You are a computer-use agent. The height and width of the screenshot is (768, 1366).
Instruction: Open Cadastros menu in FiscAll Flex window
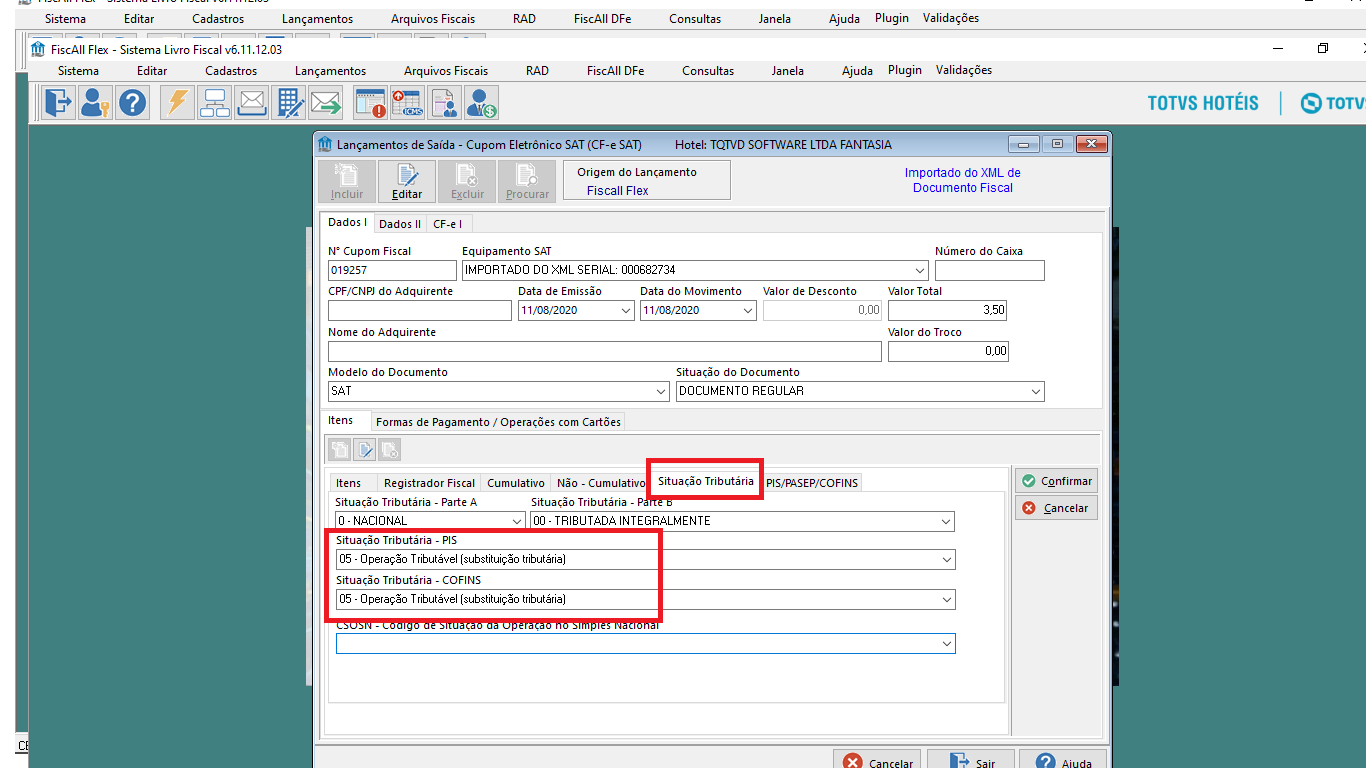coord(231,71)
